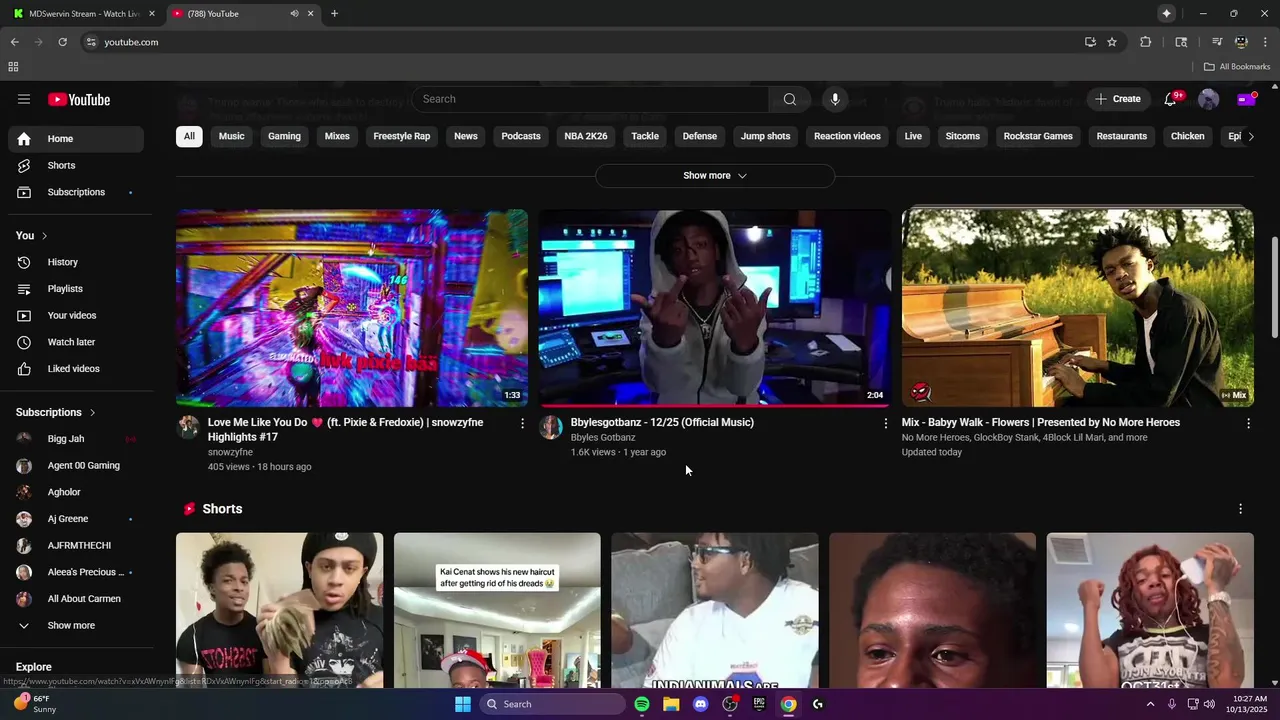This screenshot has height=720, width=1280.
Task: Select the Music category chip
Action: [x=231, y=136]
